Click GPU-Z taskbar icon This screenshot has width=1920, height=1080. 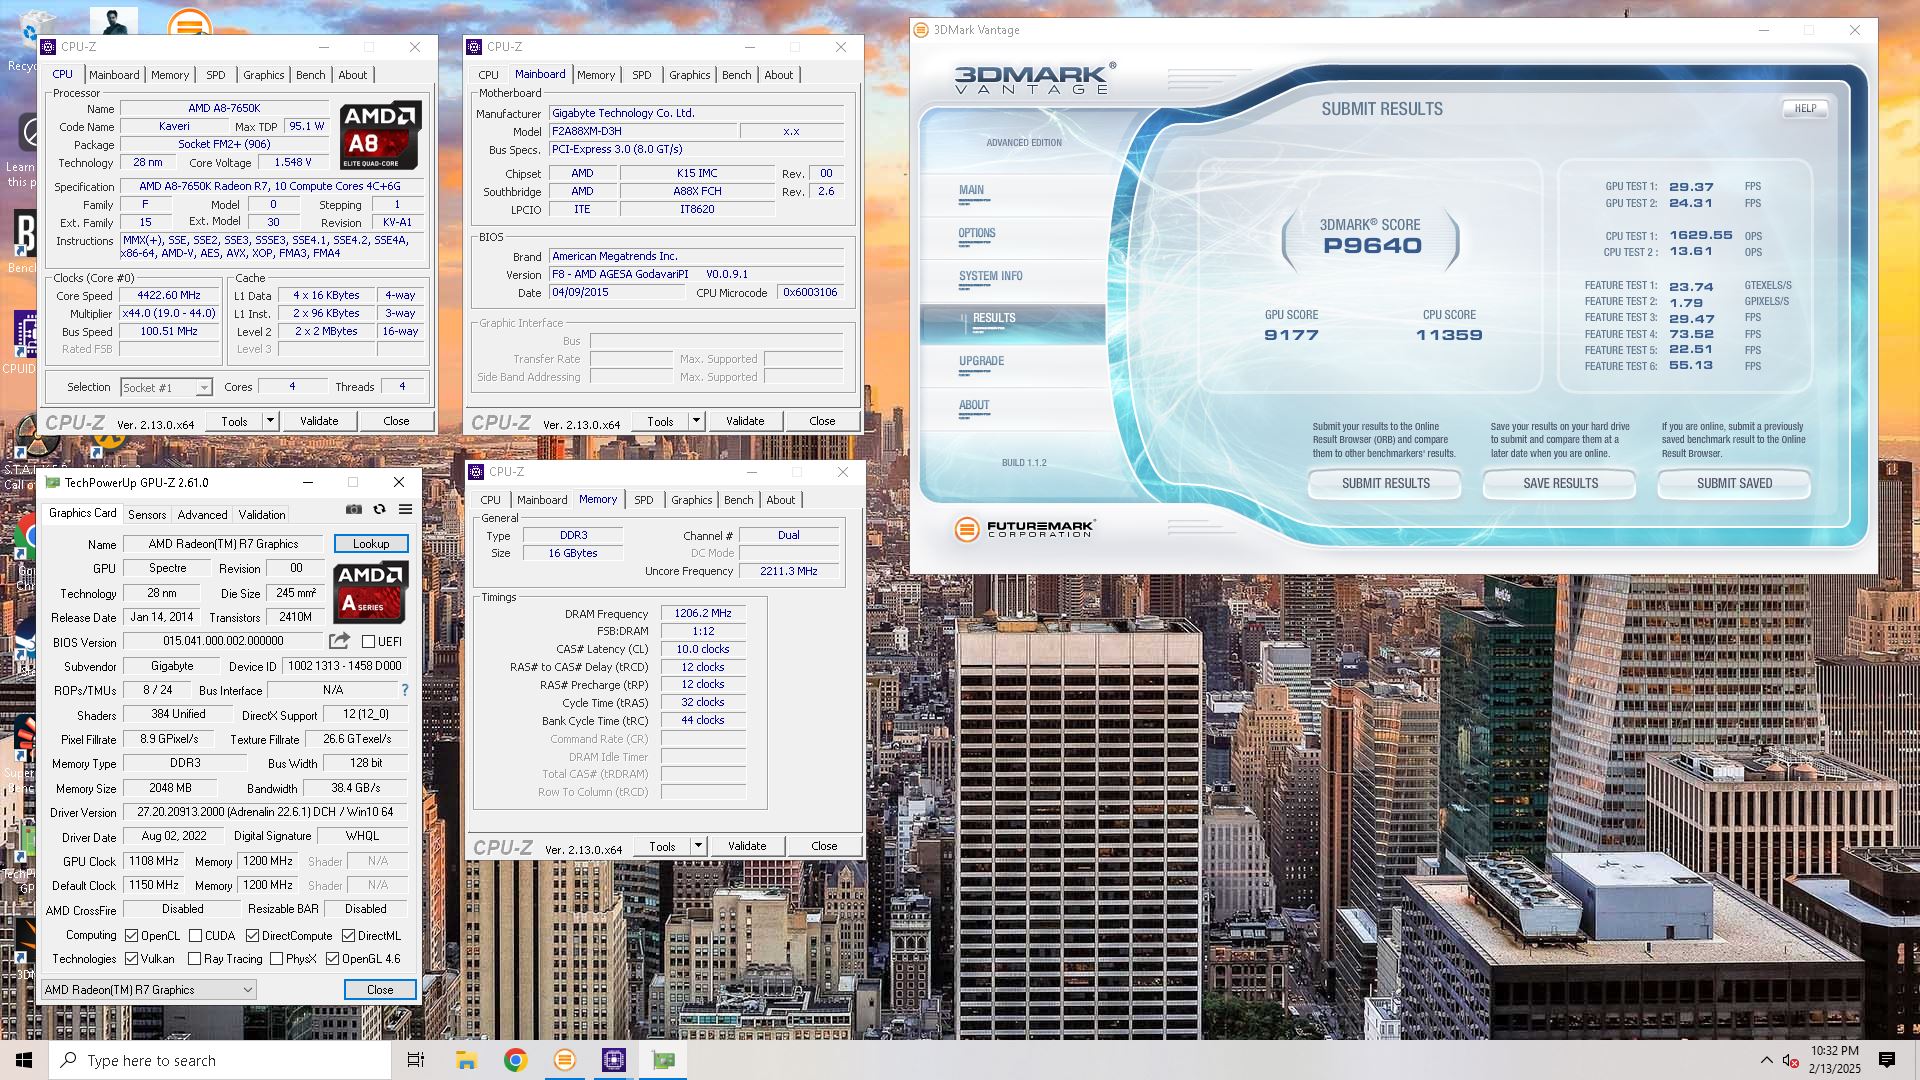[663, 1060]
